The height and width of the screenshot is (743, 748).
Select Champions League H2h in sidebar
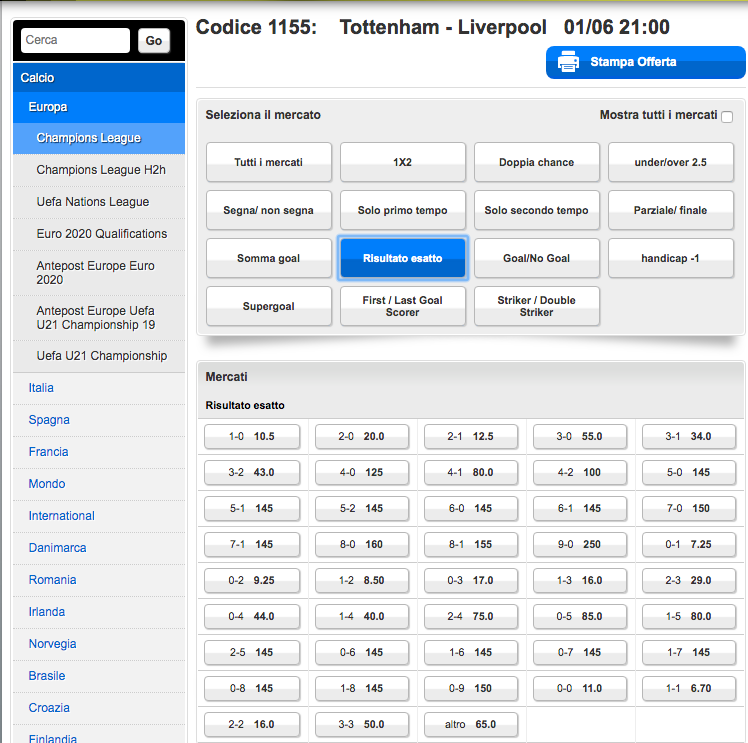(x=101, y=170)
